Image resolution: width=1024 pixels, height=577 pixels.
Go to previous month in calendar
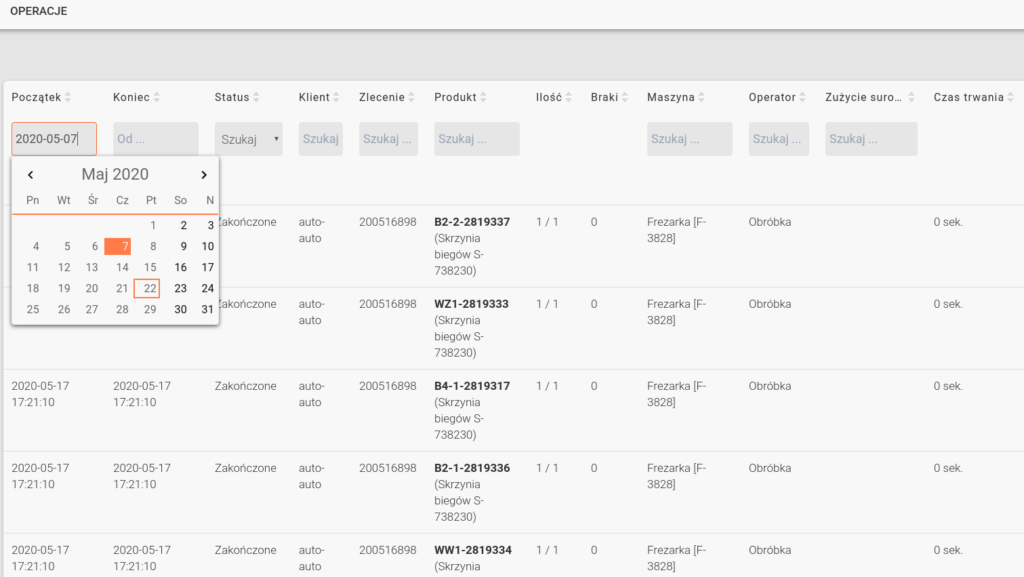(31, 175)
